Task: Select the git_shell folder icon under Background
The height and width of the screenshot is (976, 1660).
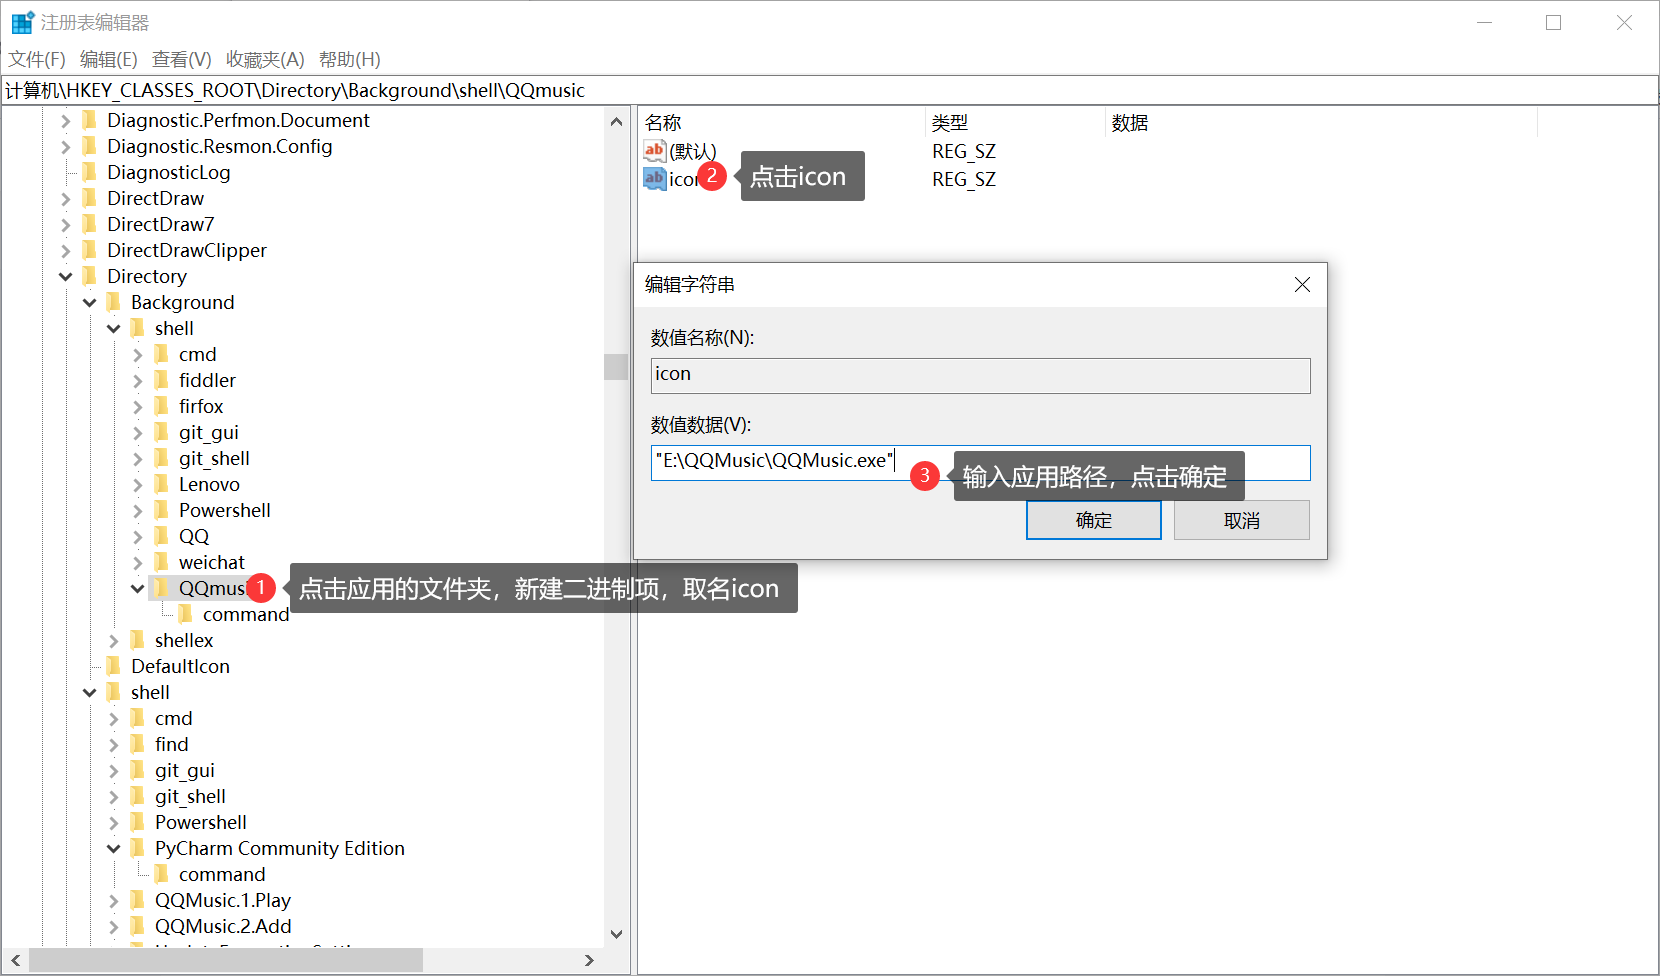Action: point(161,458)
